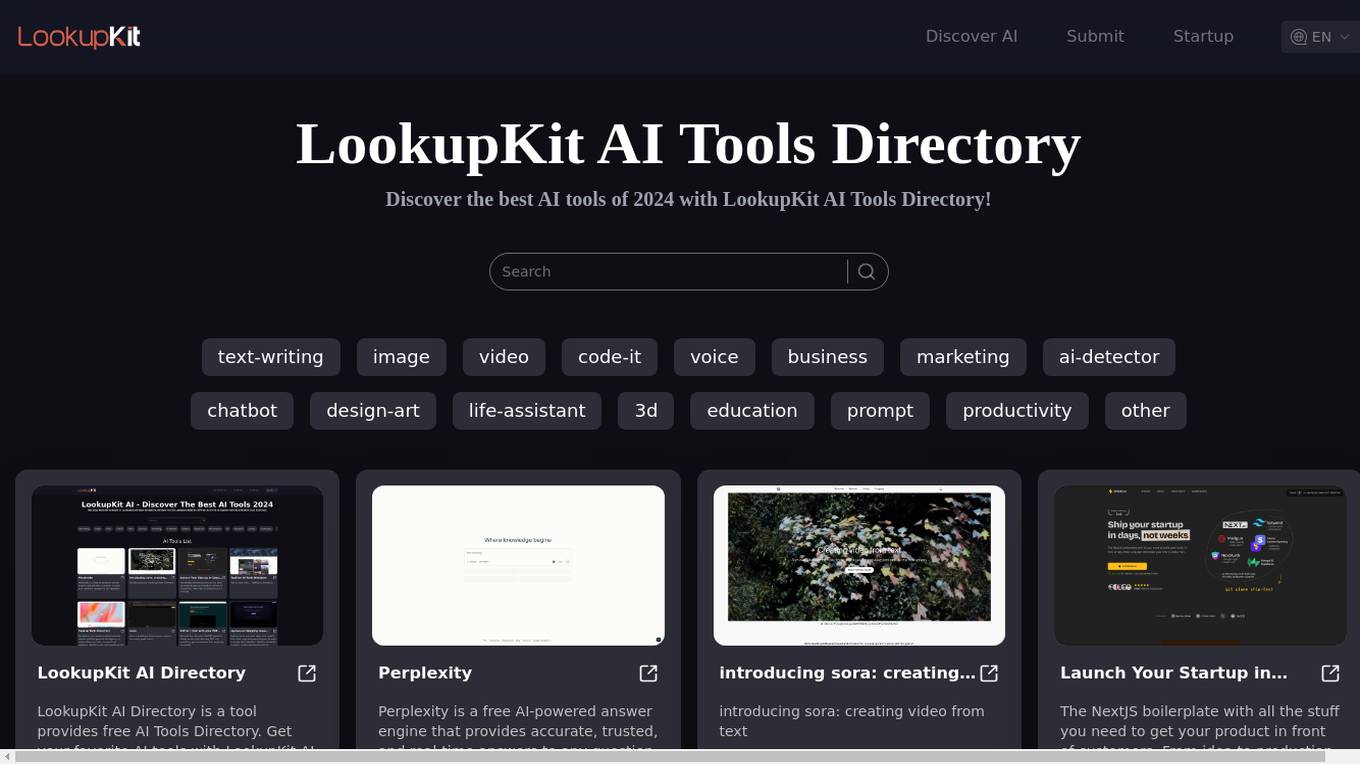Select the design-art category tag
The height and width of the screenshot is (764, 1360).
click(x=373, y=411)
